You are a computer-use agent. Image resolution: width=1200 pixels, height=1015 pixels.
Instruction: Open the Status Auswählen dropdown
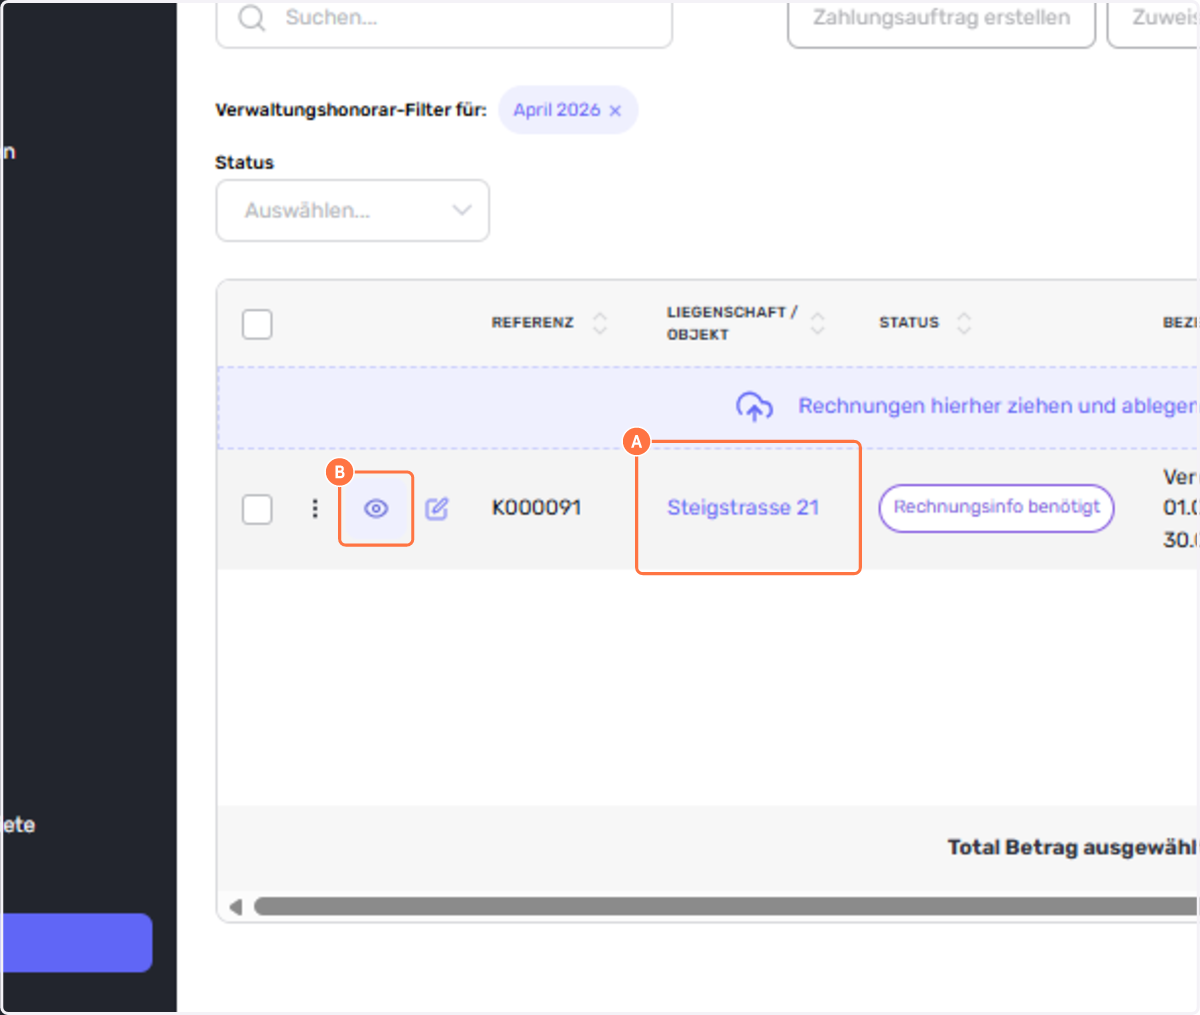coord(352,211)
